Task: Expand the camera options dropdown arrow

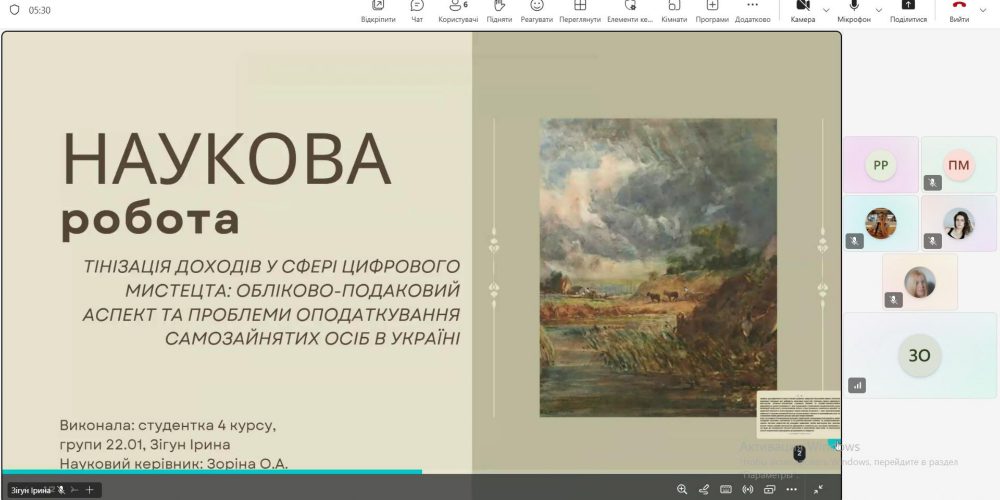Action: 827,10
